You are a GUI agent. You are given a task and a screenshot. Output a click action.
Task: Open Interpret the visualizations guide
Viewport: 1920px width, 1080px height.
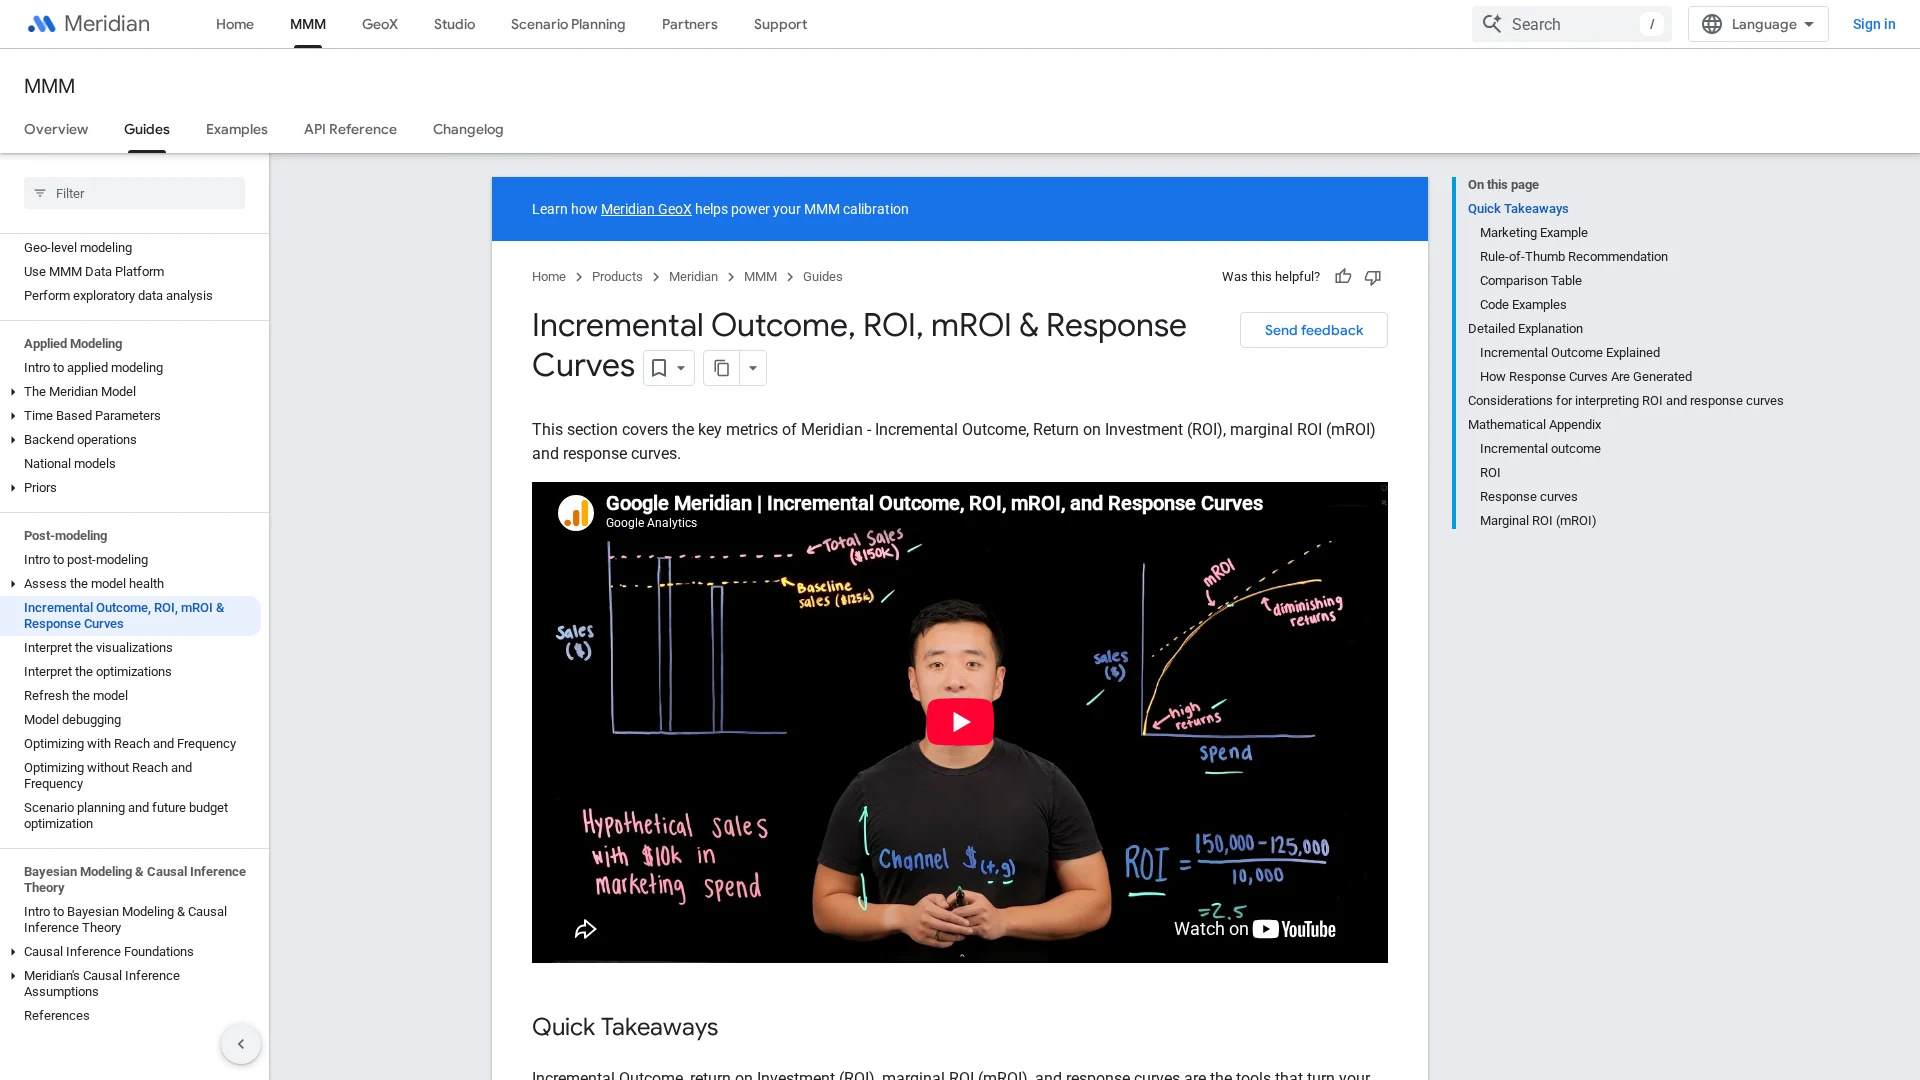pyautogui.click(x=98, y=648)
